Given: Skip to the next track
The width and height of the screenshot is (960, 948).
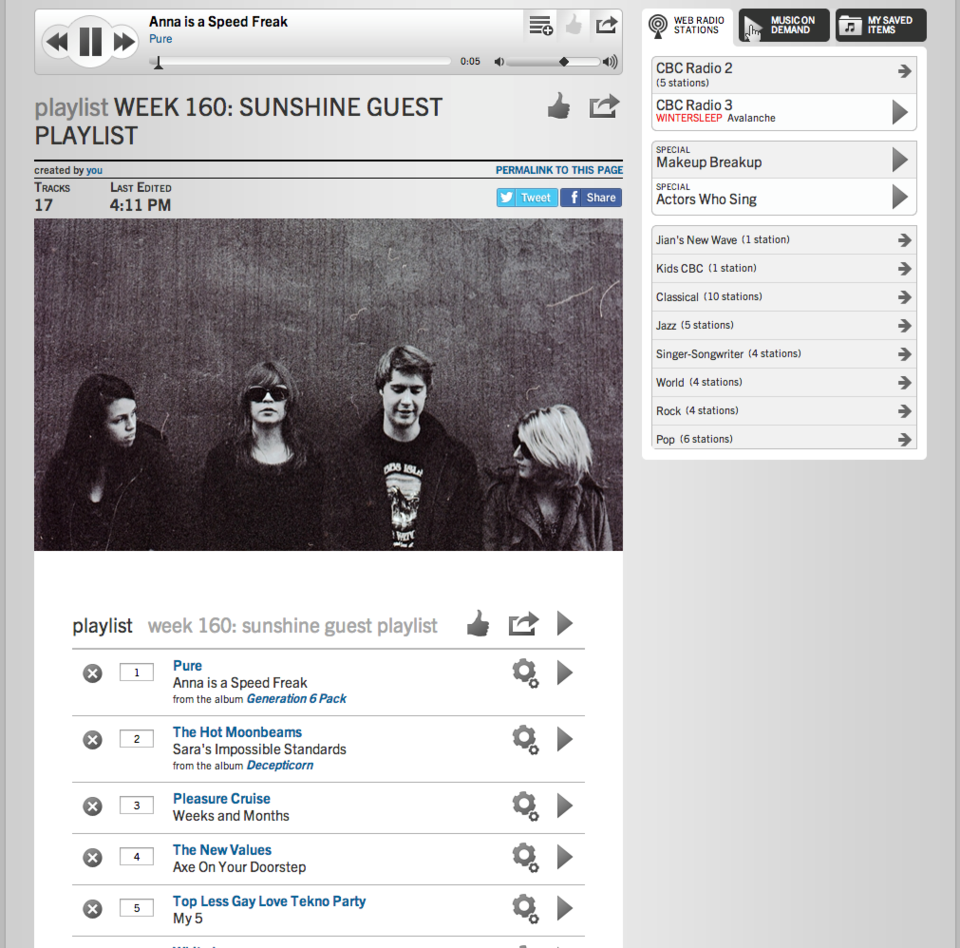Looking at the screenshot, I should [x=124, y=42].
